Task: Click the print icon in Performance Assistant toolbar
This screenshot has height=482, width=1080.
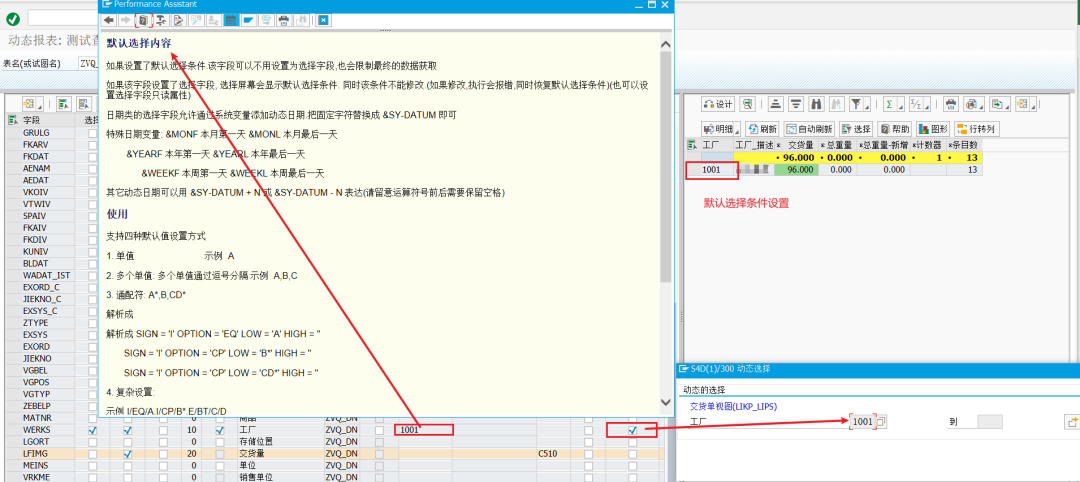Action: (x=283, y=20)
